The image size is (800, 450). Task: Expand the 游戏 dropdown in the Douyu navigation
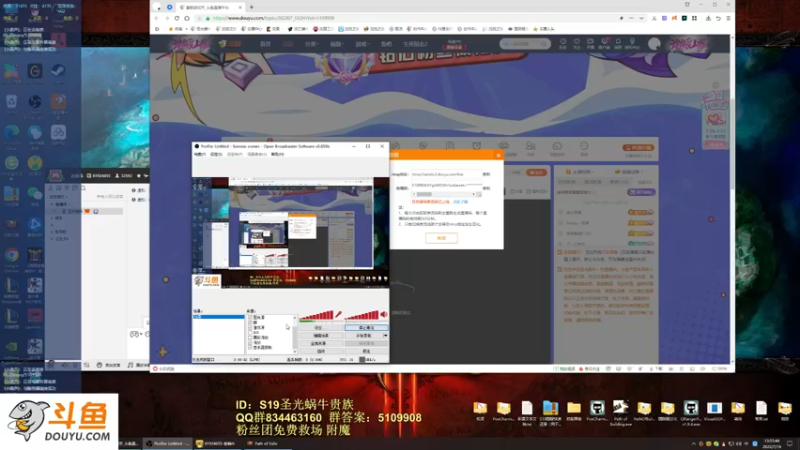point(361,44)
